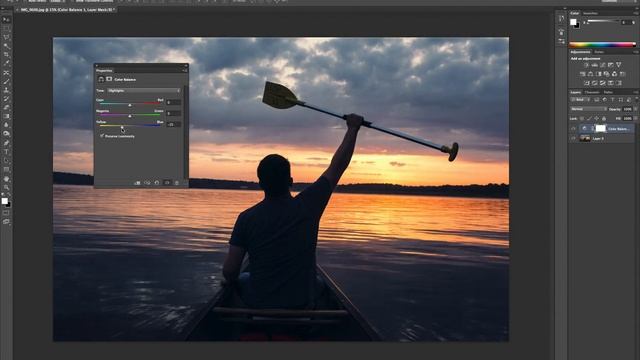The width and height of the screenshot is (640, 360).
Task: Toggle Preserve Luminosity checkbox
Action: [102, 136]
